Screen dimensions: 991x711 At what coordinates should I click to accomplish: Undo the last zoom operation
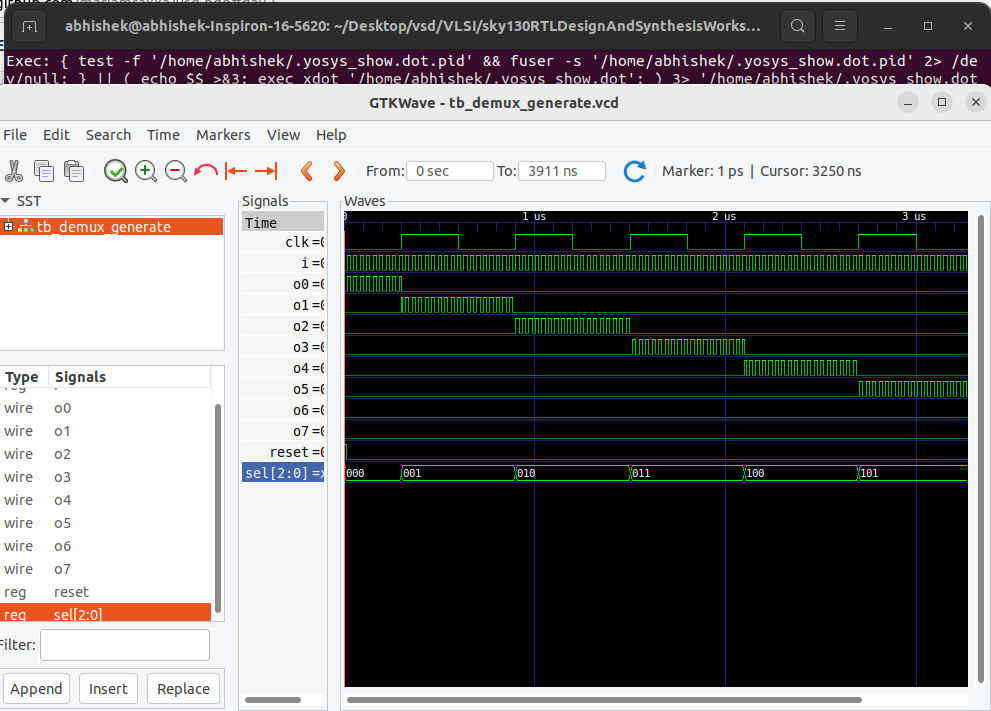point(205,171)
